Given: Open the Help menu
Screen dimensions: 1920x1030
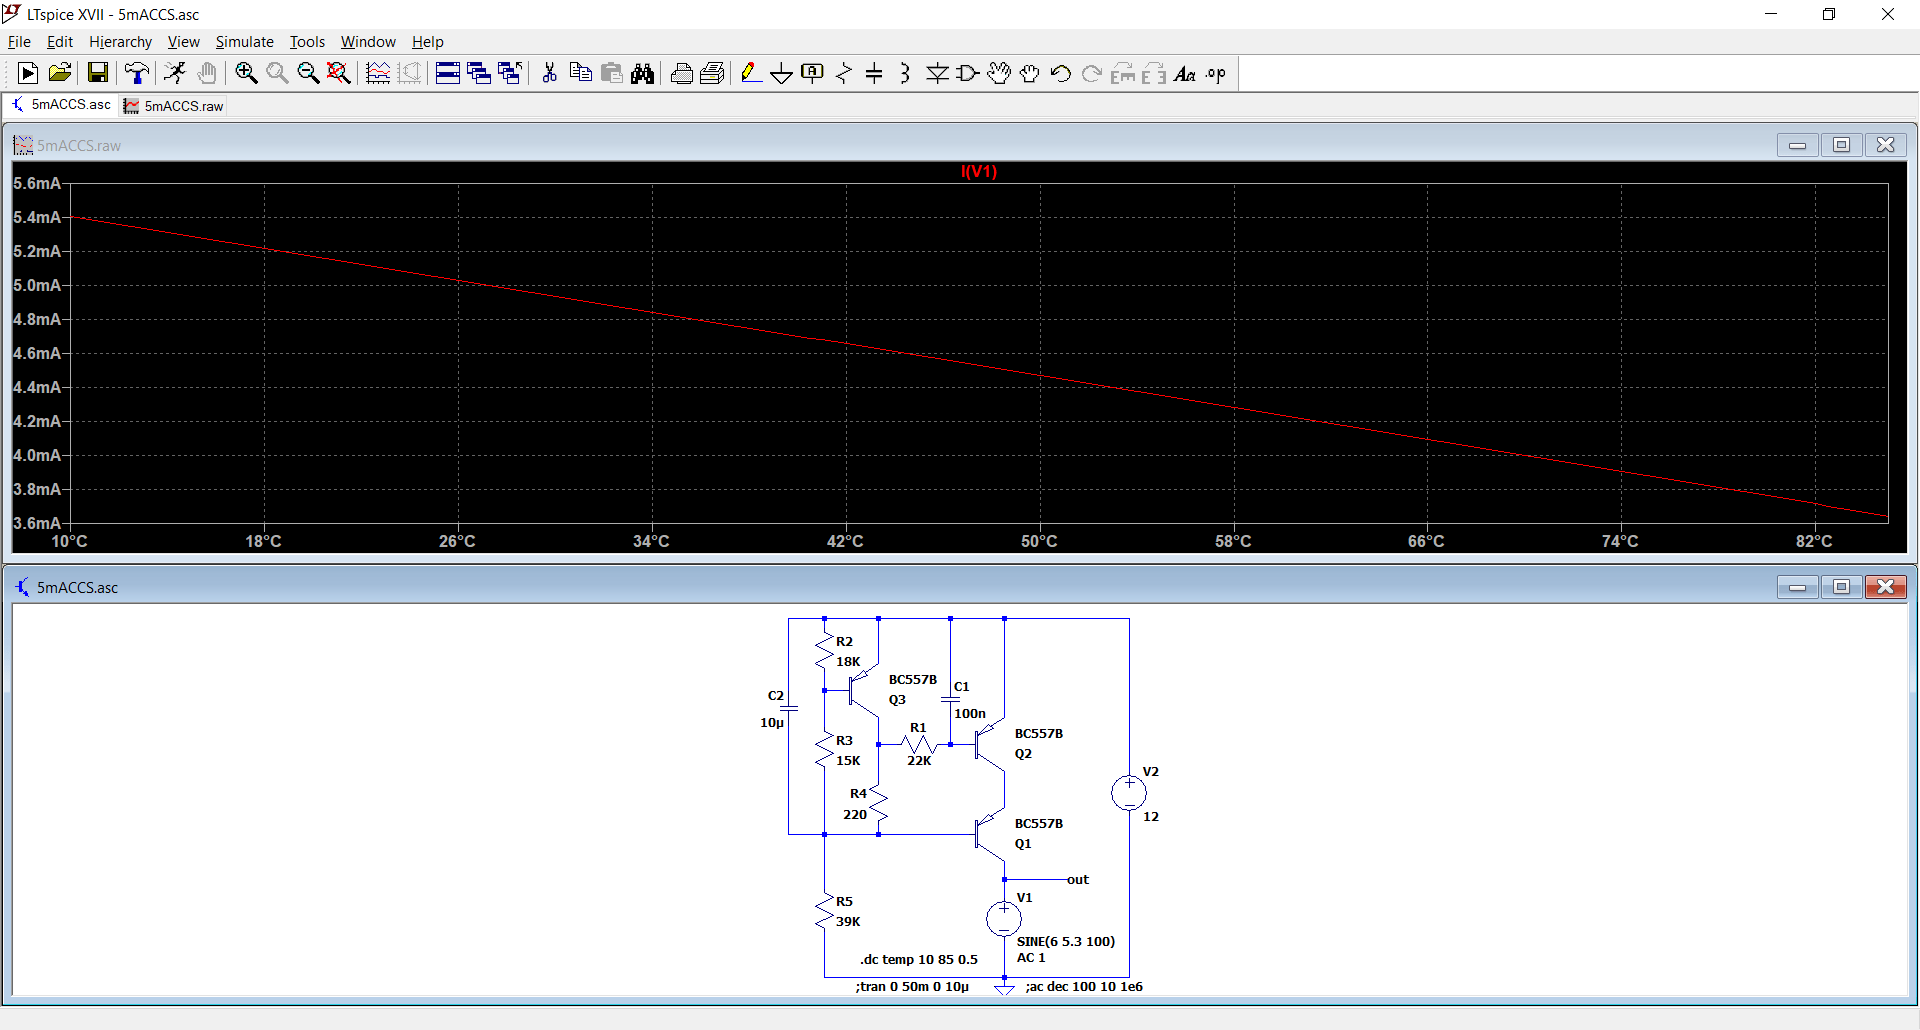Looking at the screenshot, I should click(427, 41).
